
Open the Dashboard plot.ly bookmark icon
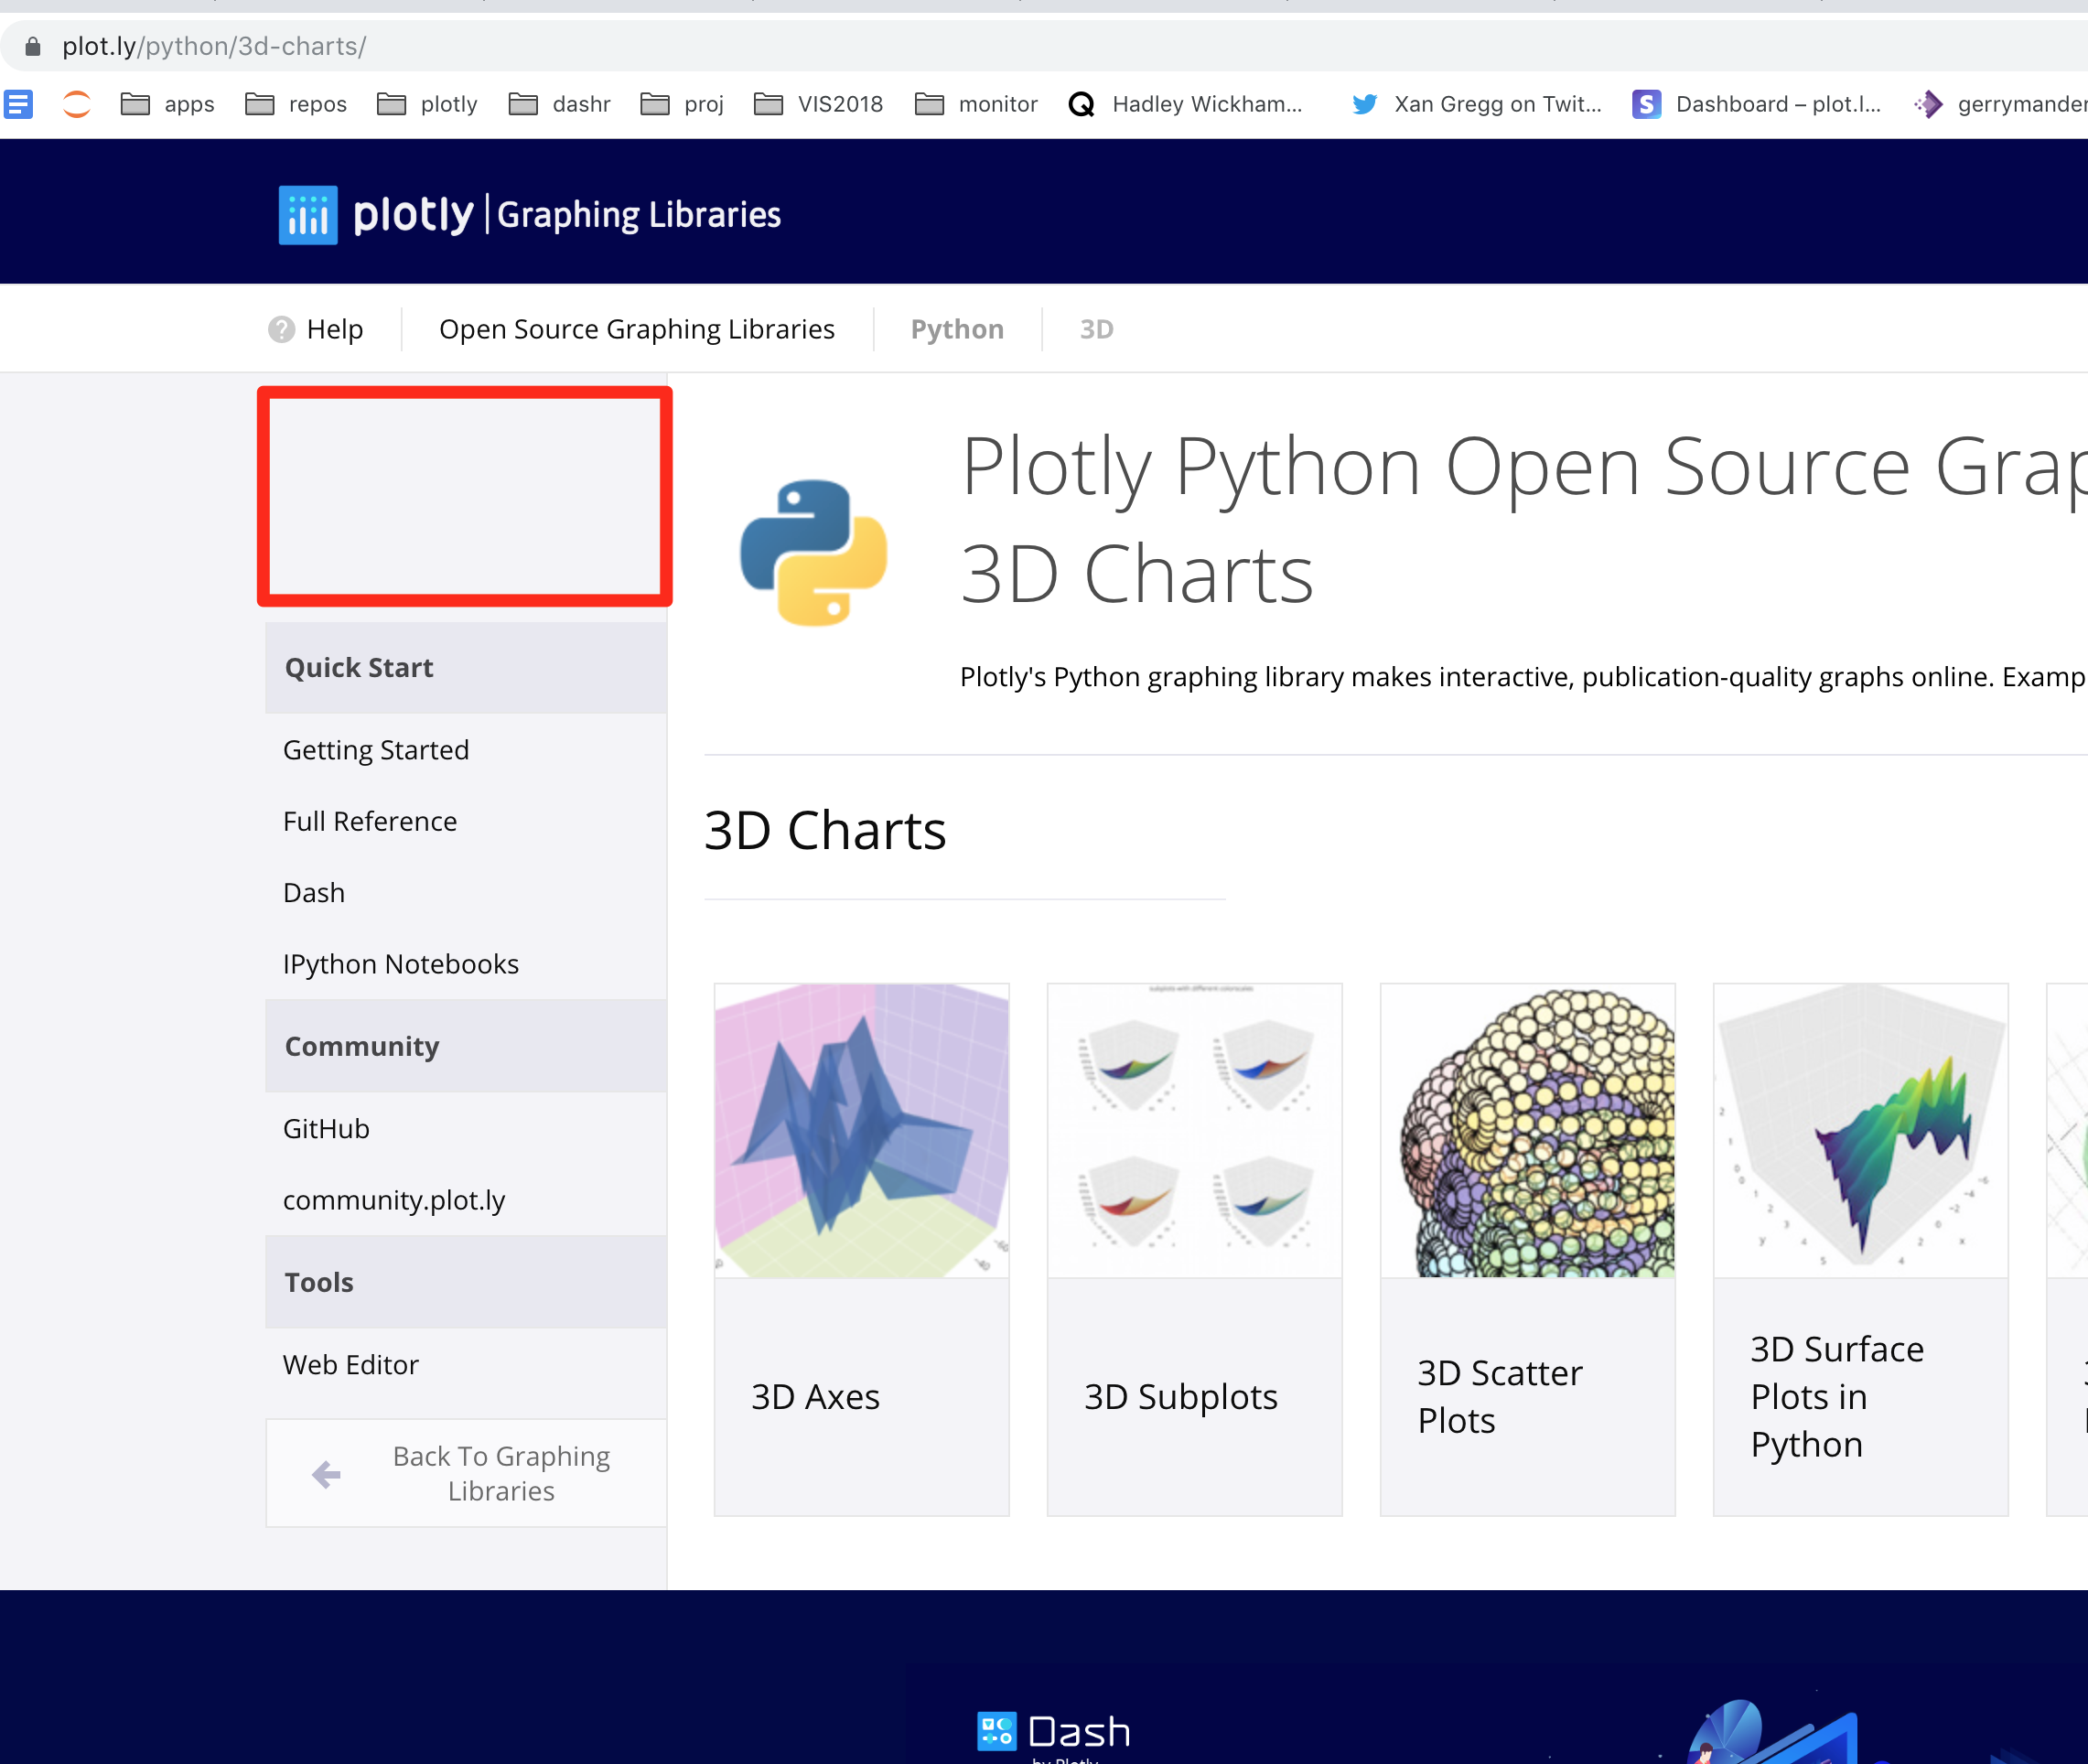click(x=1646, y=104)
